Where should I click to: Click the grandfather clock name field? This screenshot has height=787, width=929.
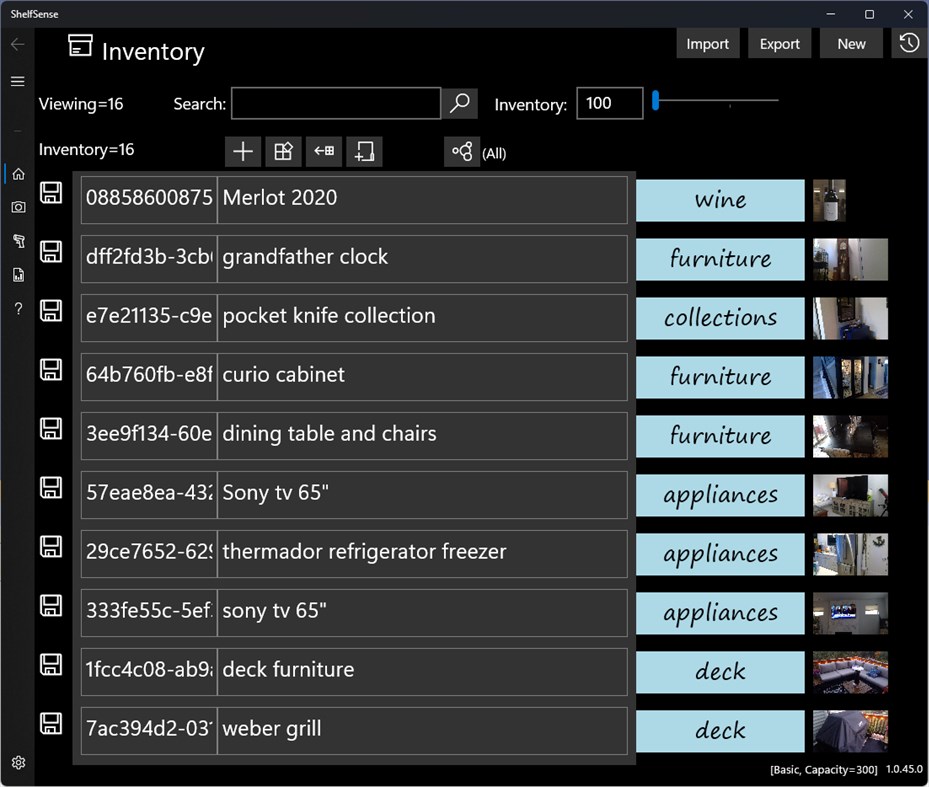coord(422,259)
